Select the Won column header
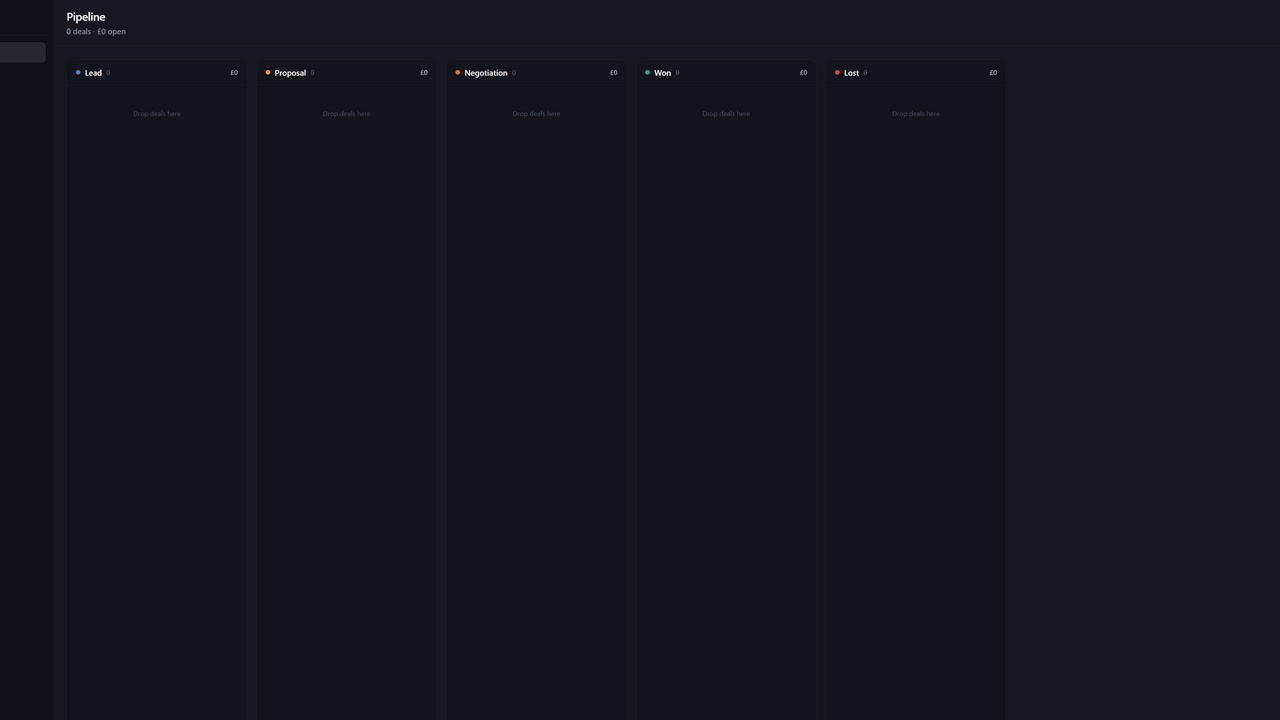The width and height of the screenshot is (1280, 720). 726,73
